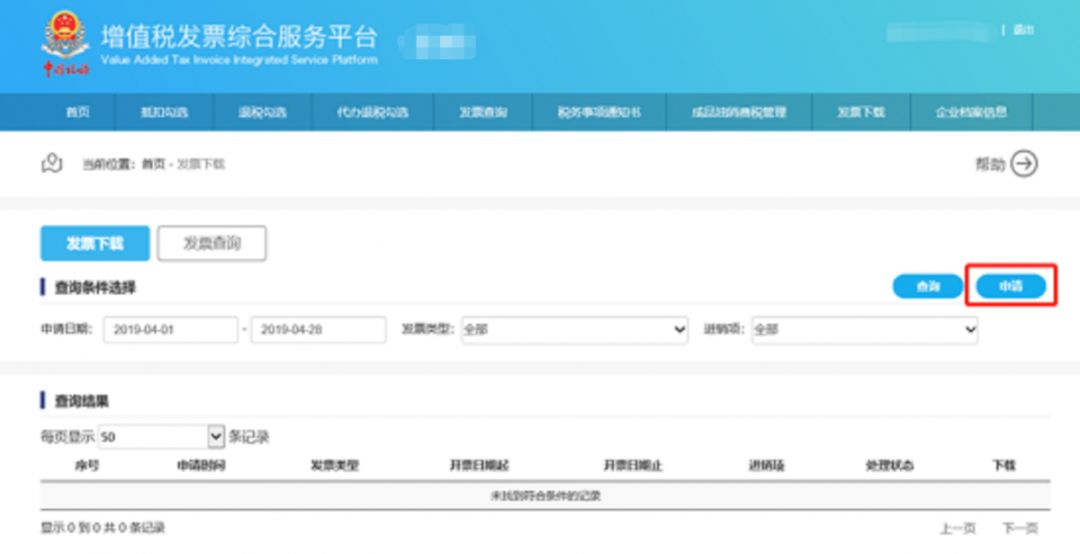Open the 每页显示 records-per-page dropdown

[x=162, y=437]
